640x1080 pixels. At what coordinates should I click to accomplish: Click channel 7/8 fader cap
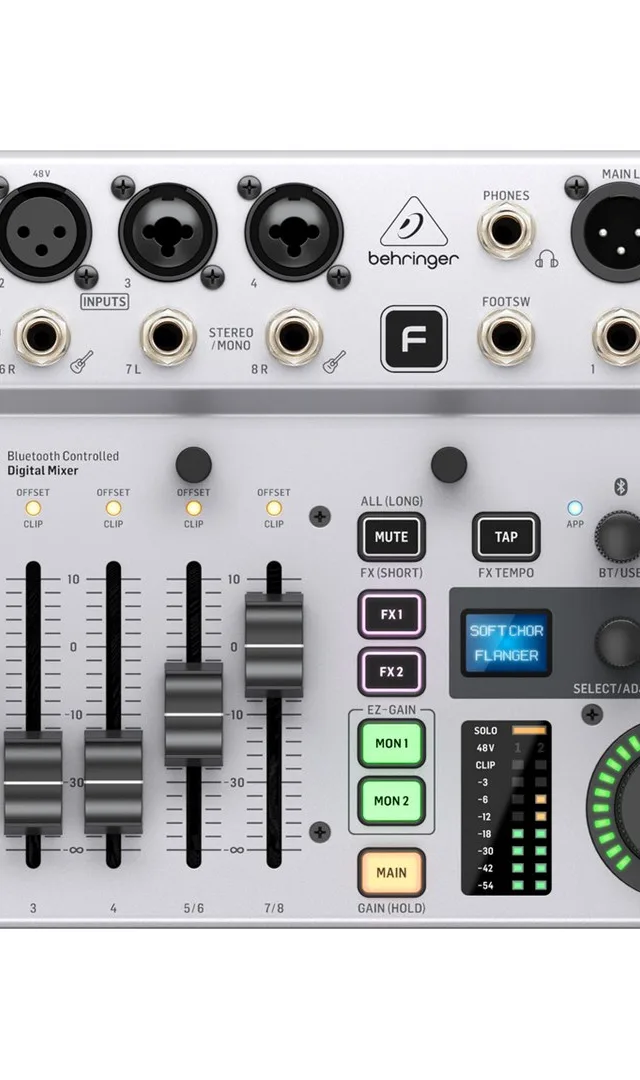[x=274, y=645]
